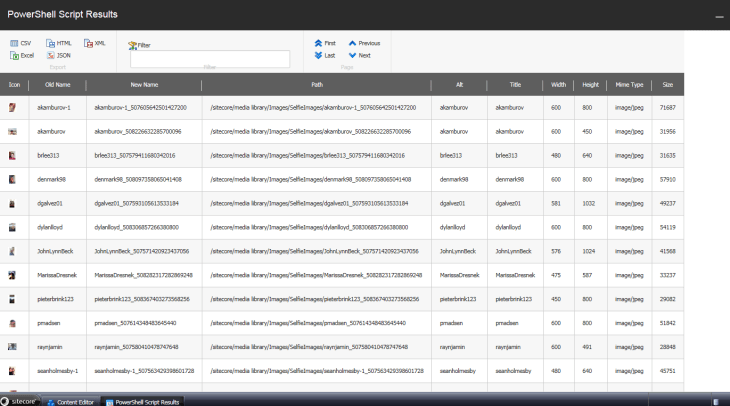Select the pmadsen row thumbnail icon

13,323
